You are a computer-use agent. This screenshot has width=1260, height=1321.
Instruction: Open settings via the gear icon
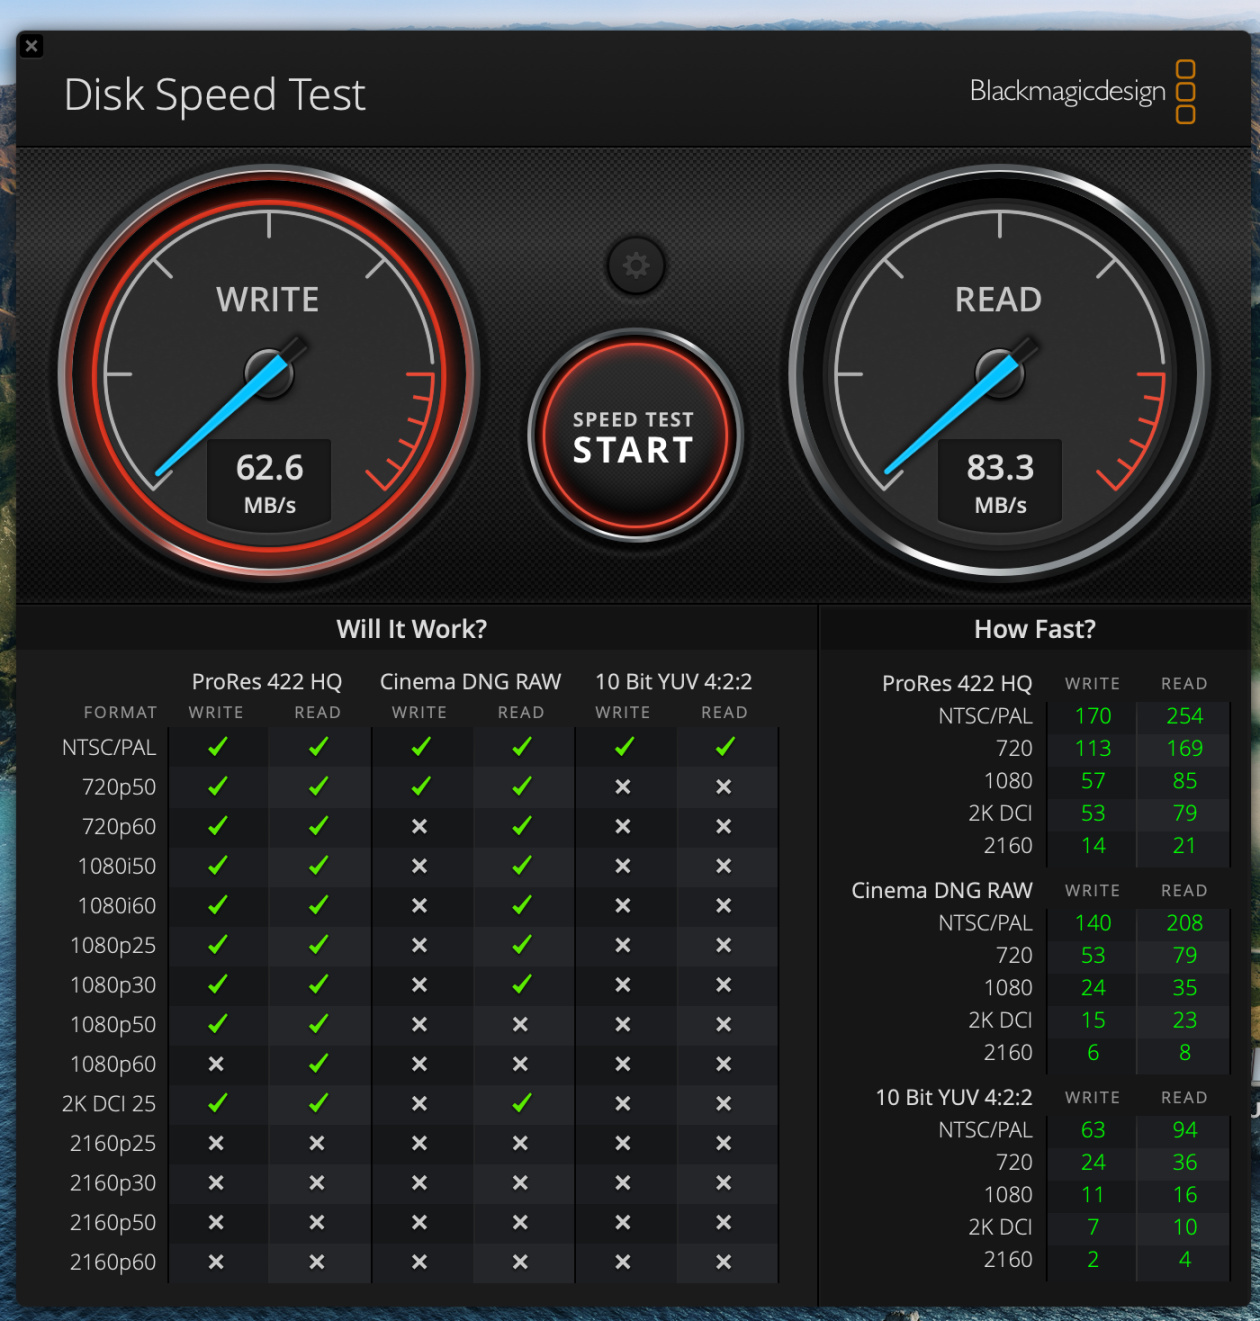636,266
